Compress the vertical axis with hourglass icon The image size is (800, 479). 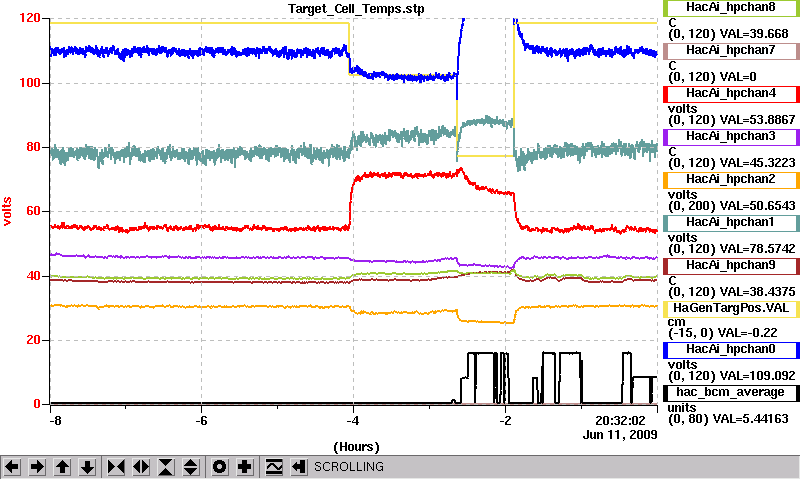click(166, 467)
